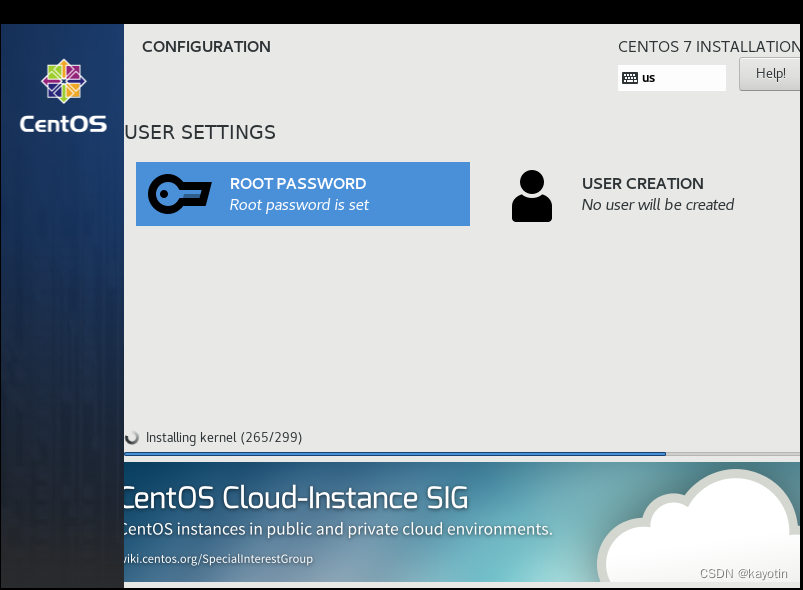Viewport: 803px width, 590px height.
Task: Click the 'No user will be created' text
Action: point(658,205)
